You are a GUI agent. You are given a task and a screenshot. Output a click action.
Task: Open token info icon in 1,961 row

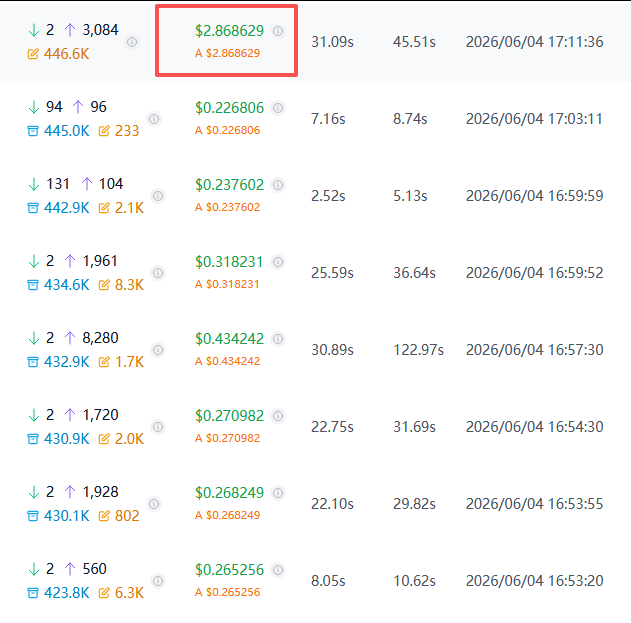click(x=158, y=273)
